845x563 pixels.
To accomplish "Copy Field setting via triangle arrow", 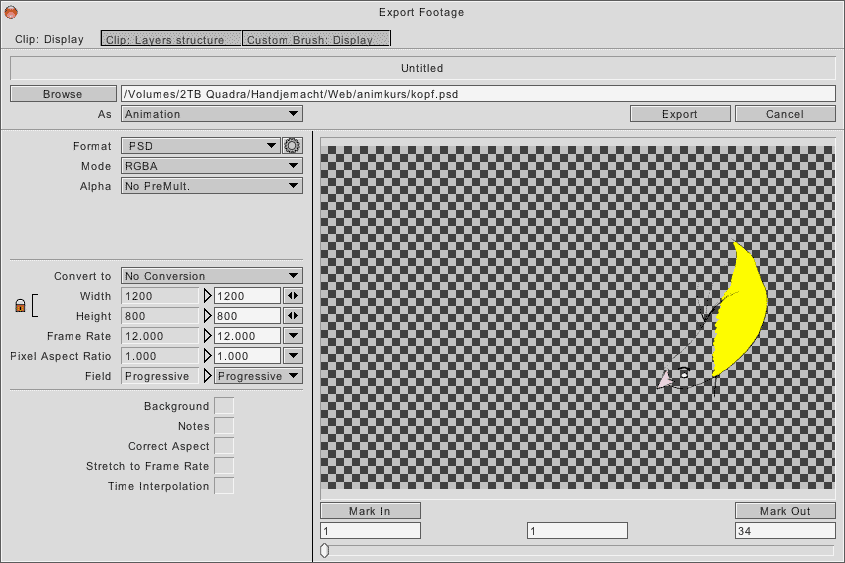I will click(x=207, y=376).
